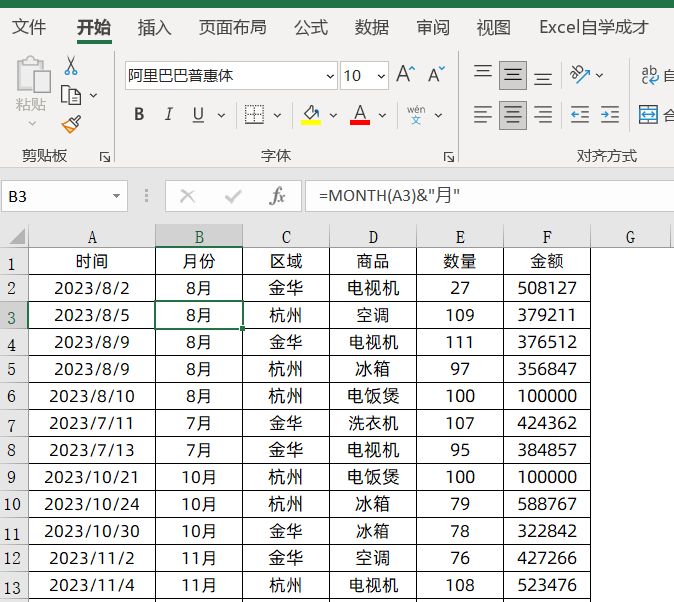Select row 13 header

tap(12, 587)
